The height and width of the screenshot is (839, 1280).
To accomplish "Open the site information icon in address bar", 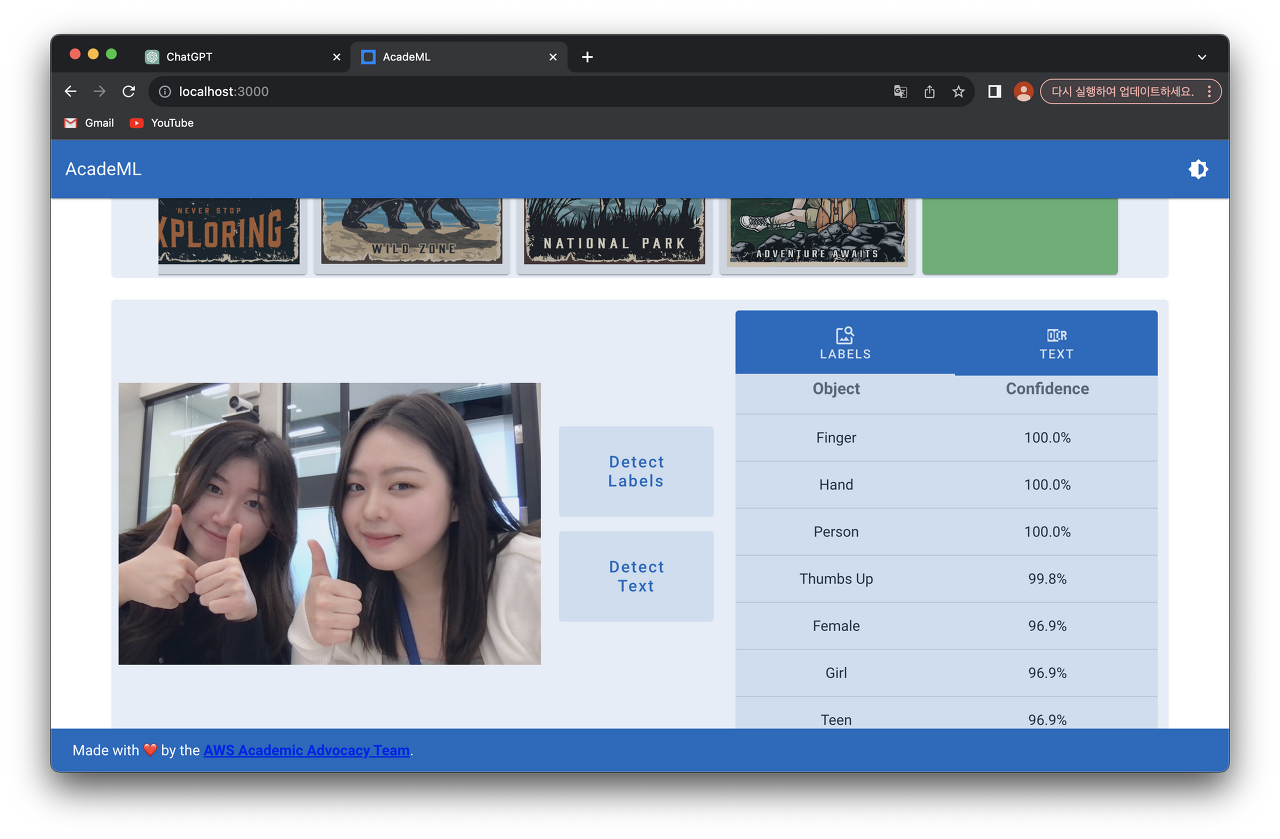I will [x=165, y=91].
